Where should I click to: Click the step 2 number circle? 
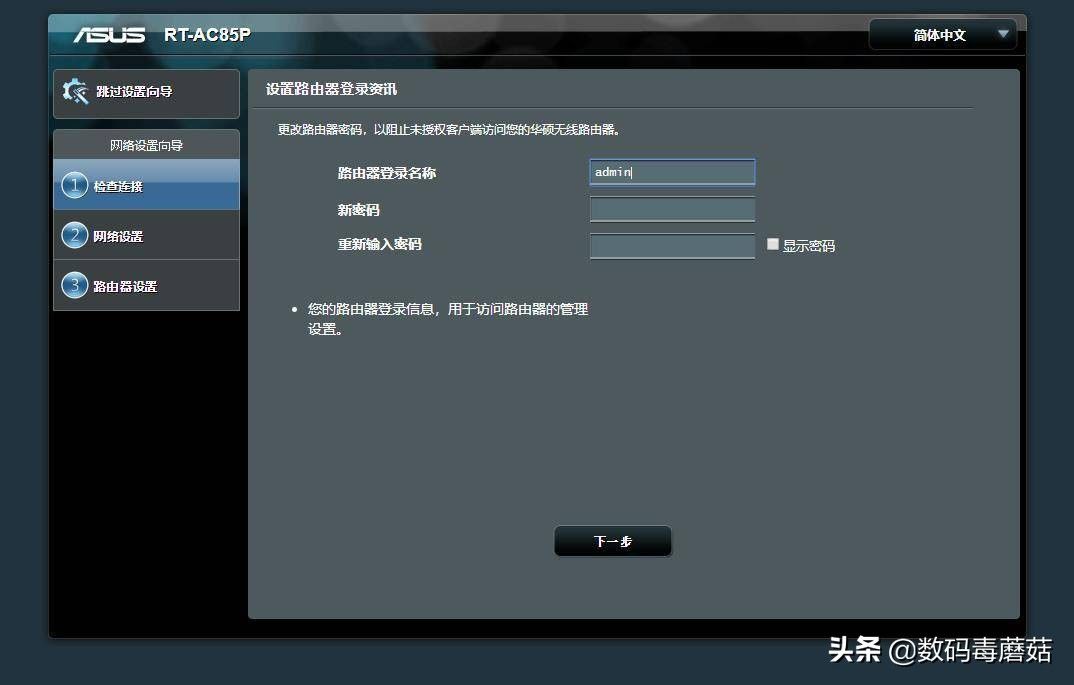tap(75, 236)
